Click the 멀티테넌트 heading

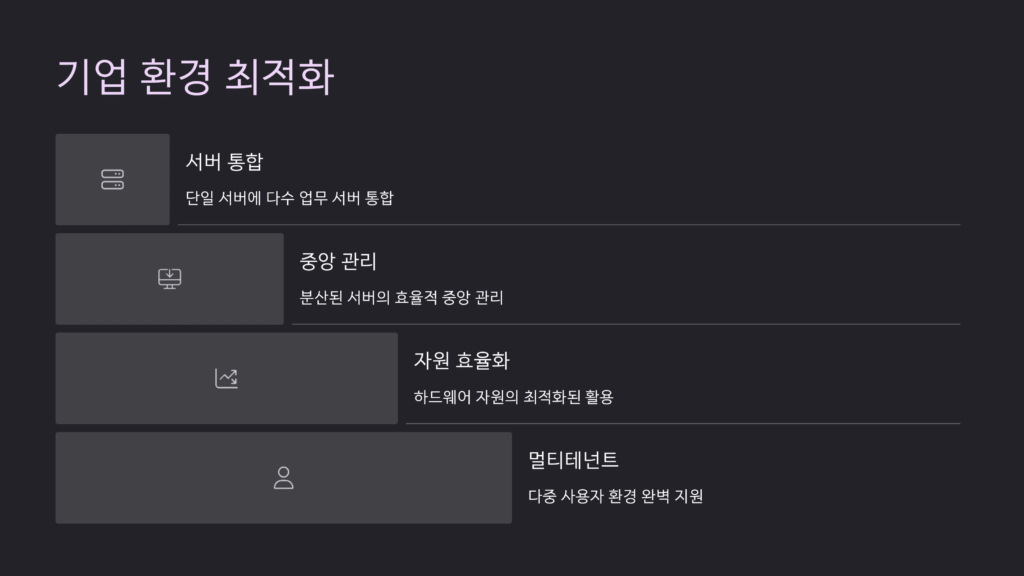[x=573, y=460]
